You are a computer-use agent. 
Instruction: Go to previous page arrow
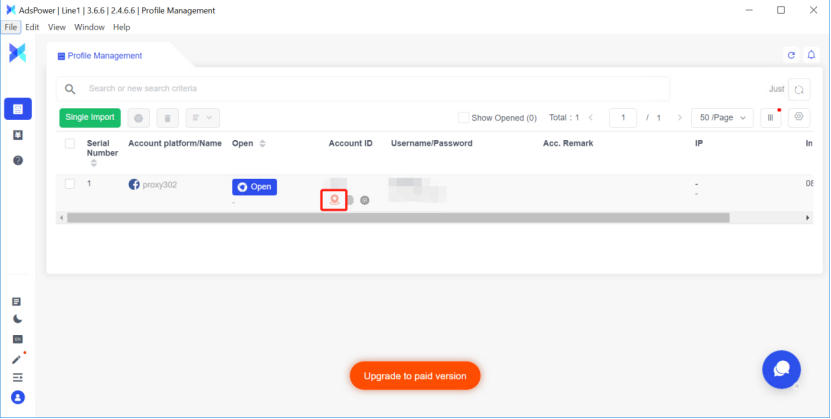click(591, 118)
